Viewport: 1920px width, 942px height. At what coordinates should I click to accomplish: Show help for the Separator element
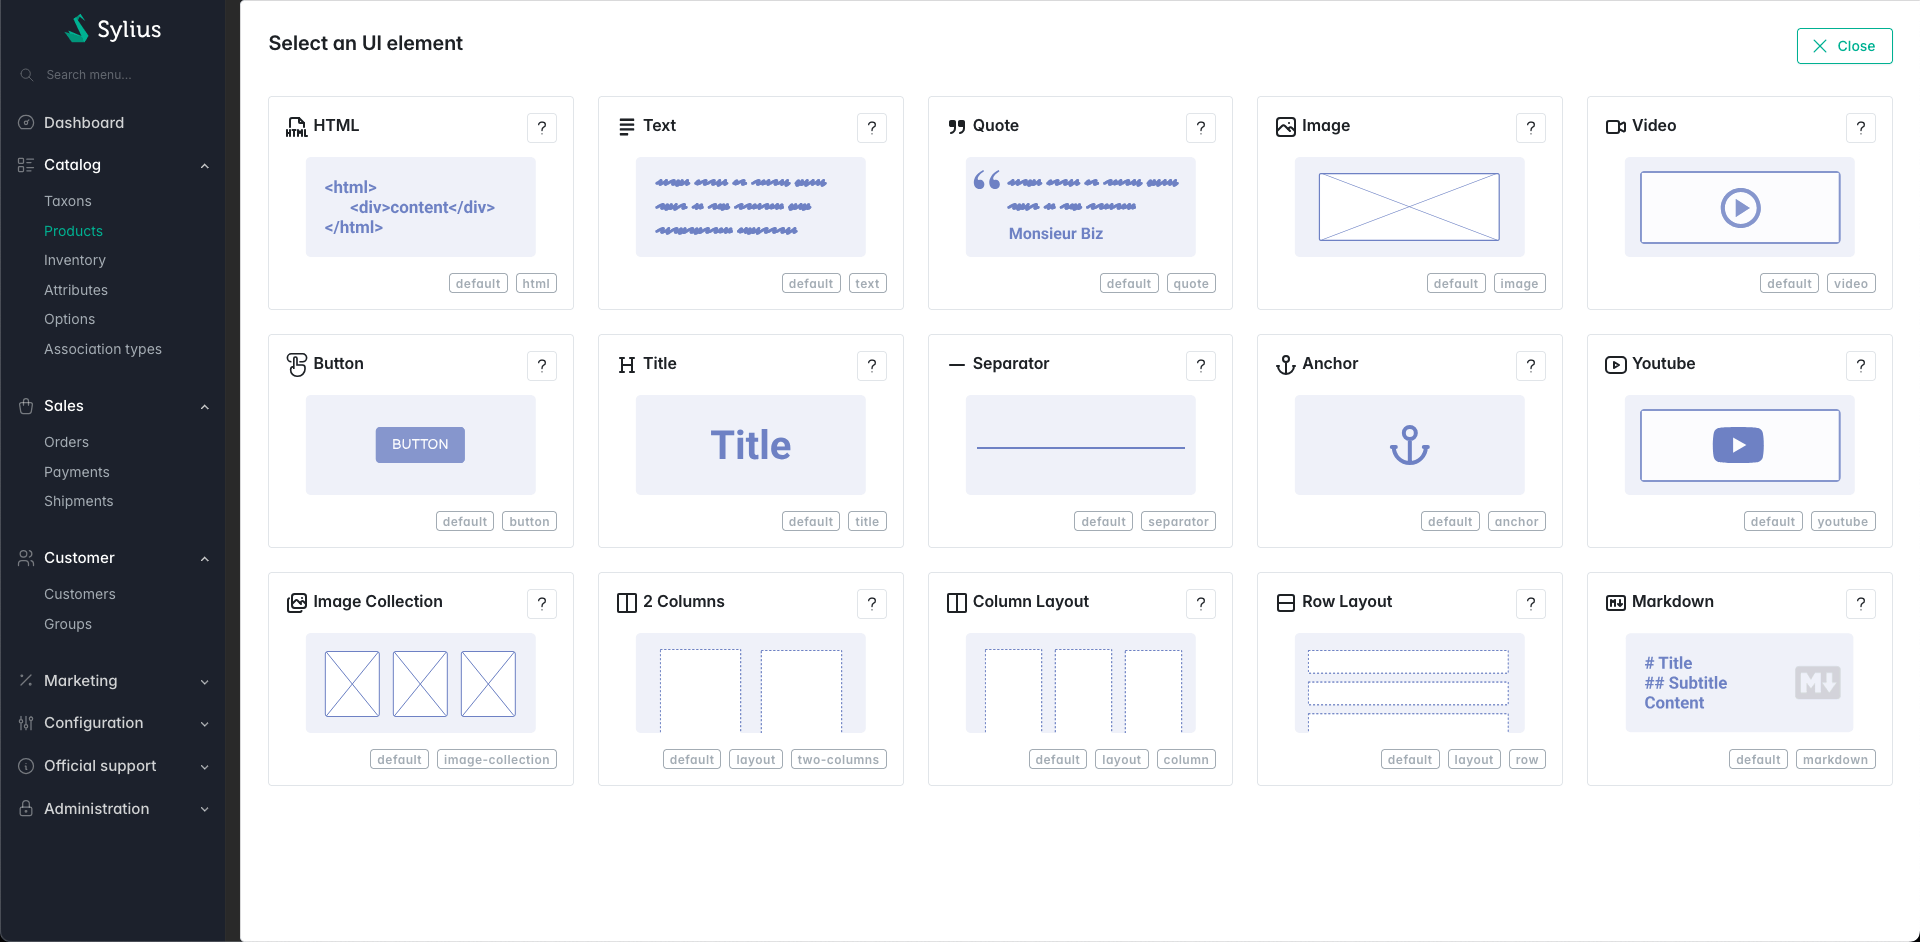(x=1200, y=366)
